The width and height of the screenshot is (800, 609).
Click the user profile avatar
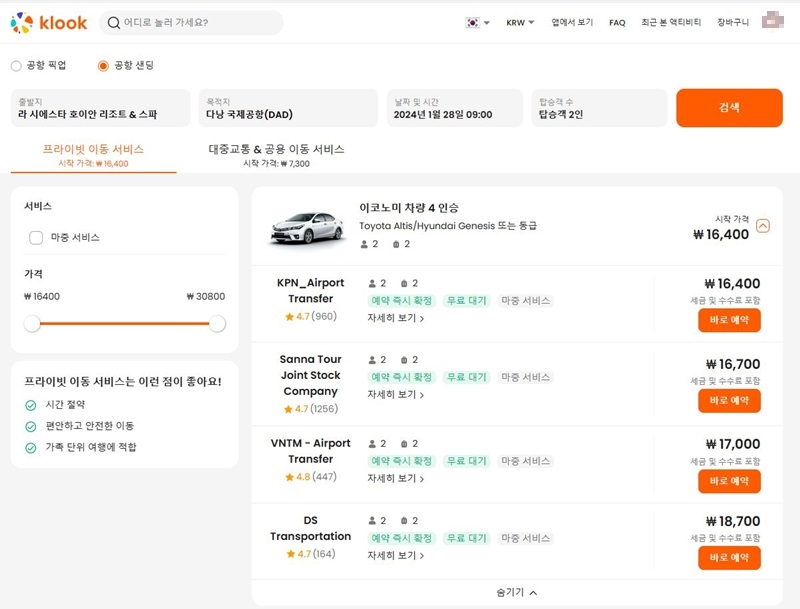[772, 20]
